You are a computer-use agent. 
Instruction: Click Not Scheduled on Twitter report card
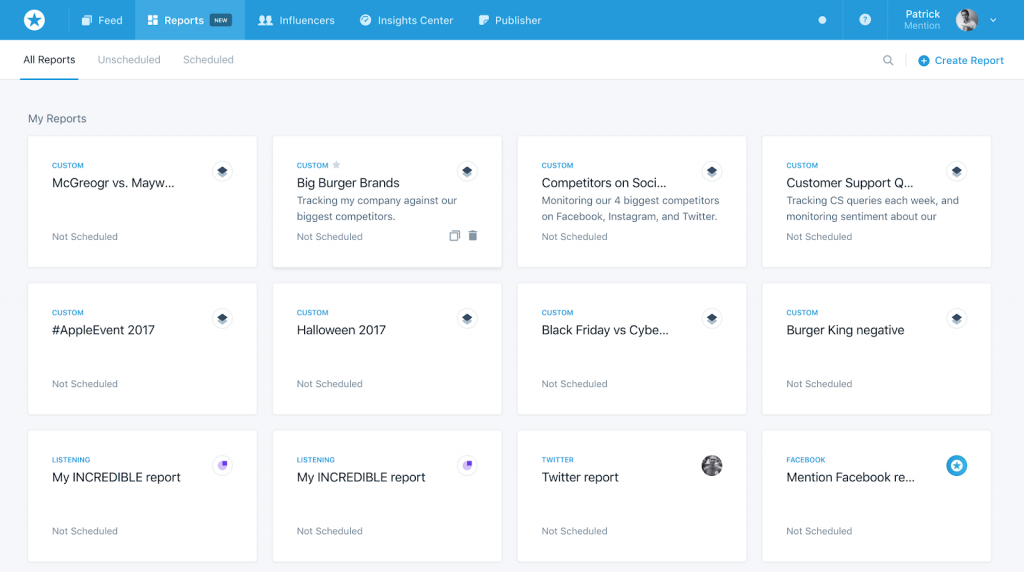[574, 531]
